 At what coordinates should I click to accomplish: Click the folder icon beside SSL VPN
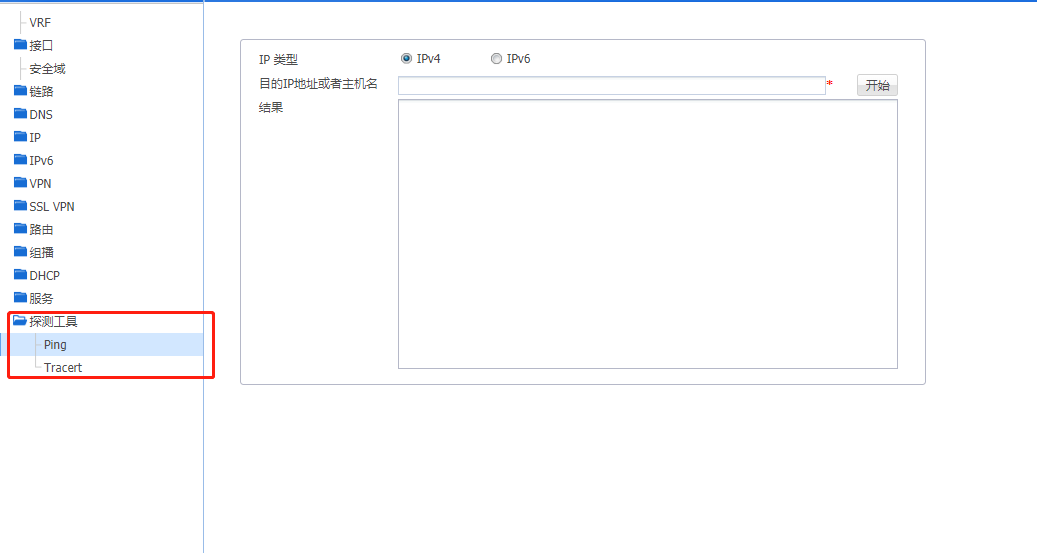21,206
